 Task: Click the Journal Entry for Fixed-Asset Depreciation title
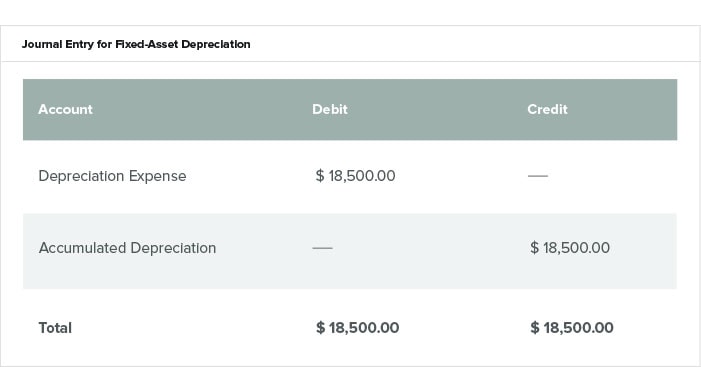click(136, 44)
